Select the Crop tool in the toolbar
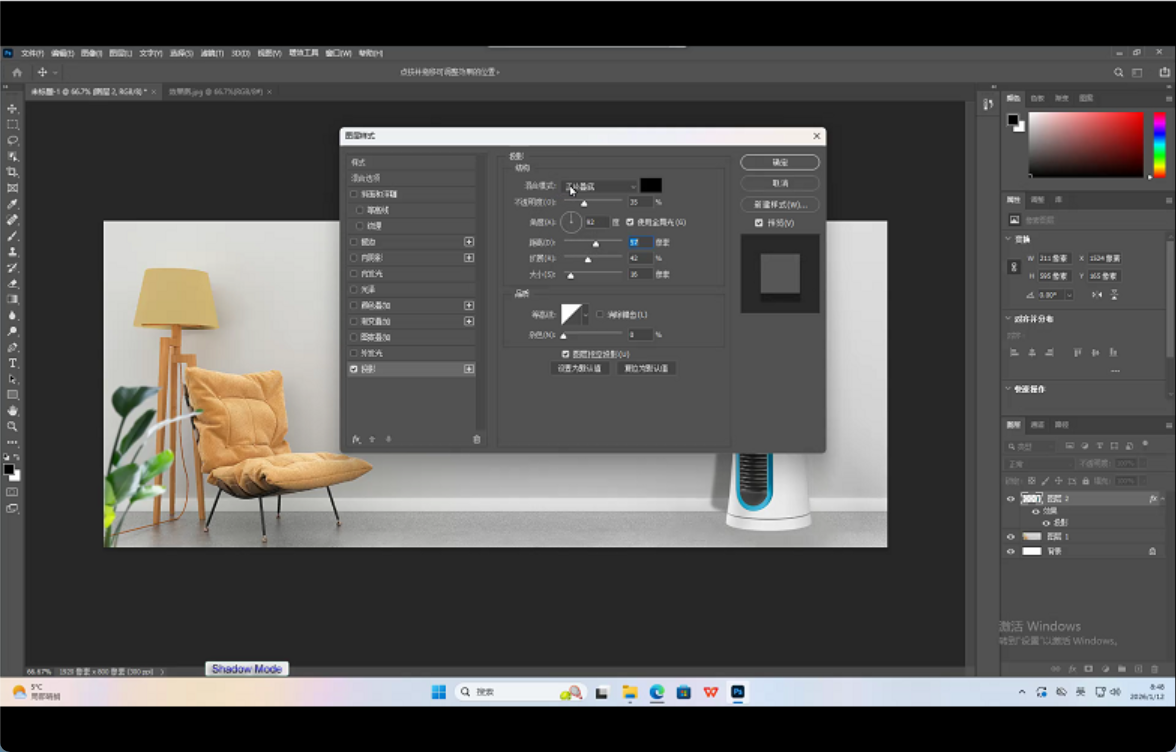Image resolution: width=1176 pixels, height=752 pixels. pyautogui.click(x=12, y=172)
